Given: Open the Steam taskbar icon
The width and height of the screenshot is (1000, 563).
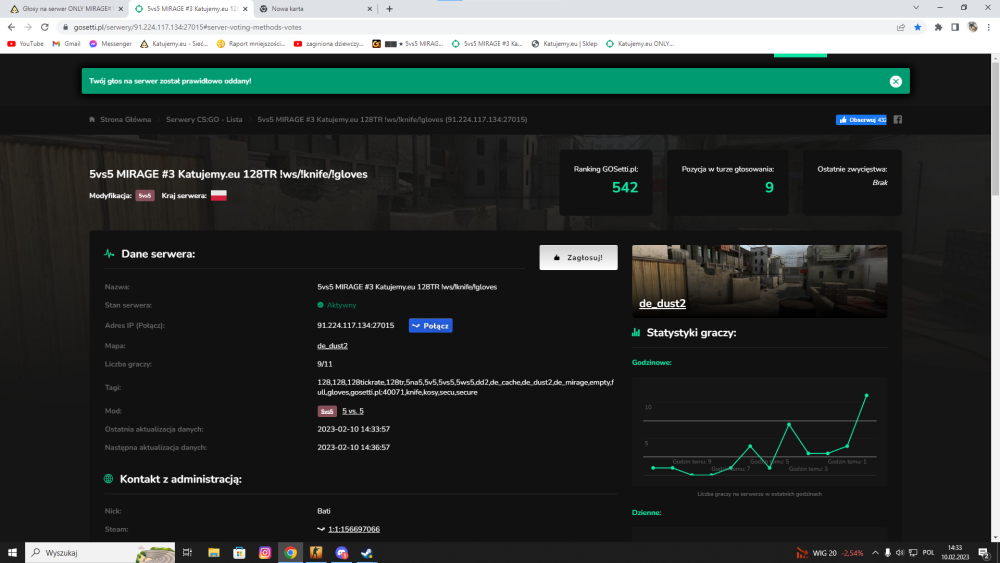Looking at the screenshot, I should [x=367, y=552].
